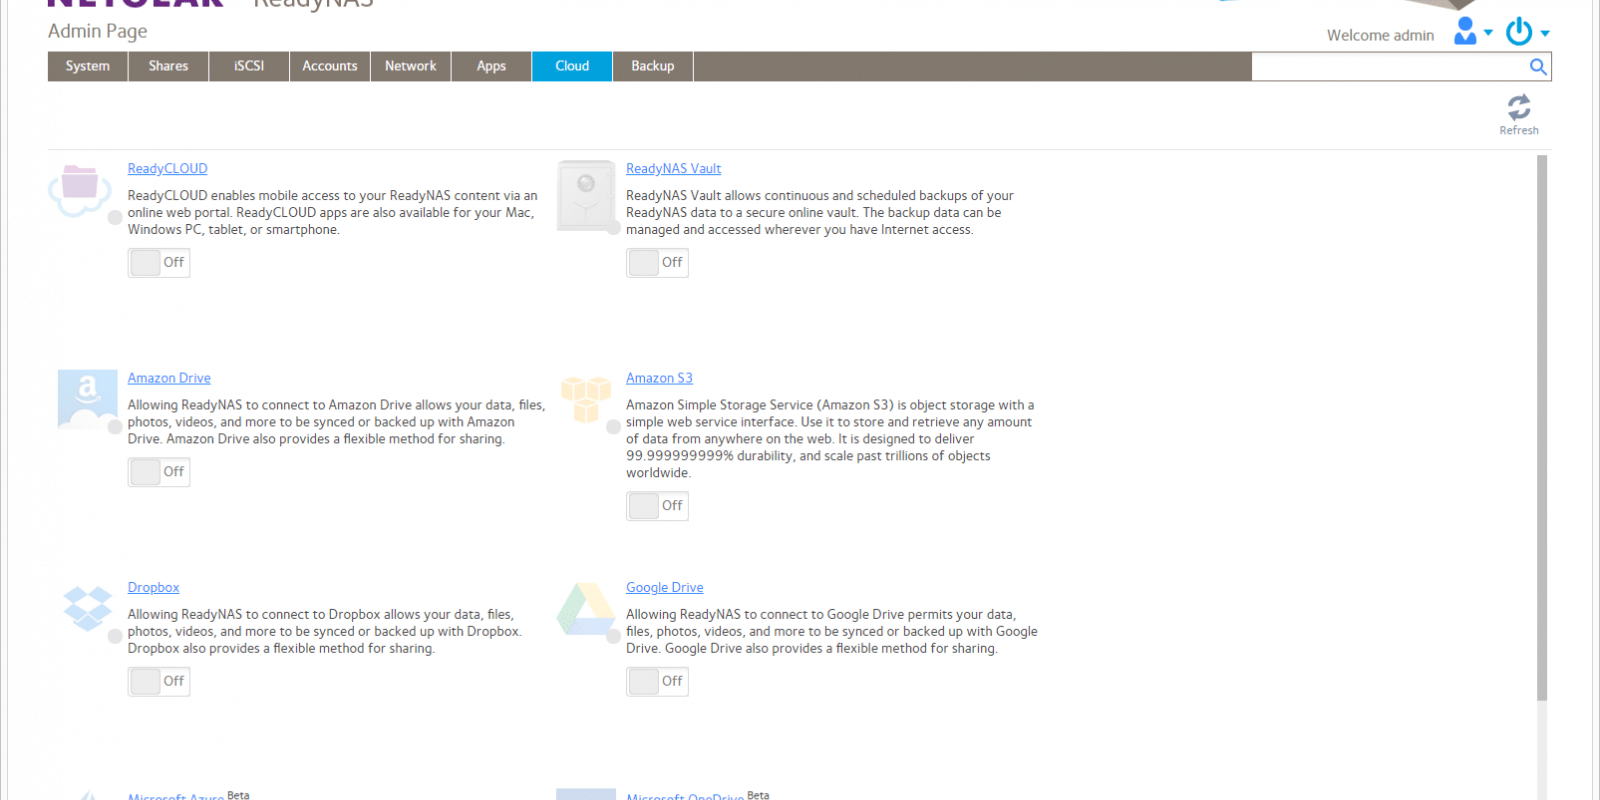Viewport: 1600px width, 800px height.
Task: Expand the power options dropdown arrow
Action: [1545, 34]
